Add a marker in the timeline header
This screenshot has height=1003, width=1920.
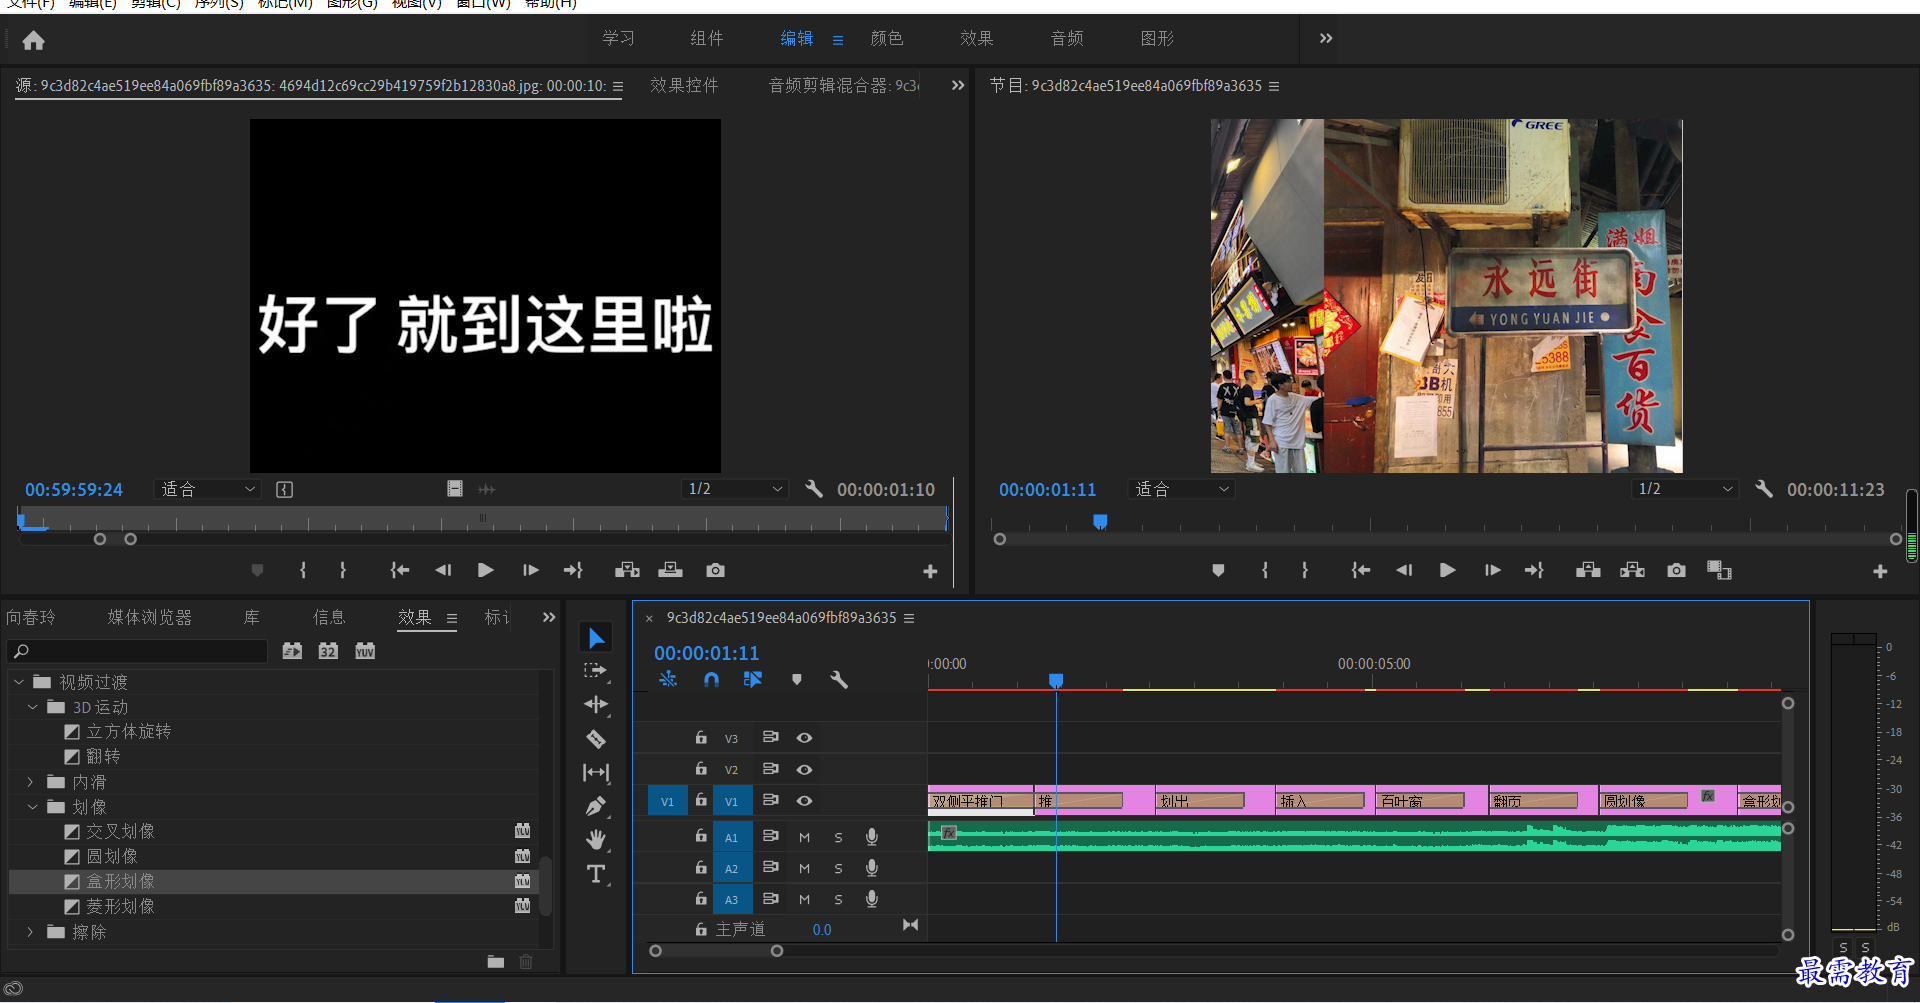click(x=797, y=680)
